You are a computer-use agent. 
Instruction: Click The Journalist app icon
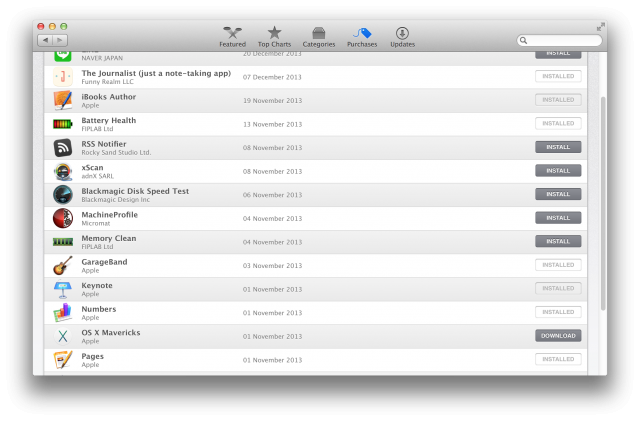(63, 76)
